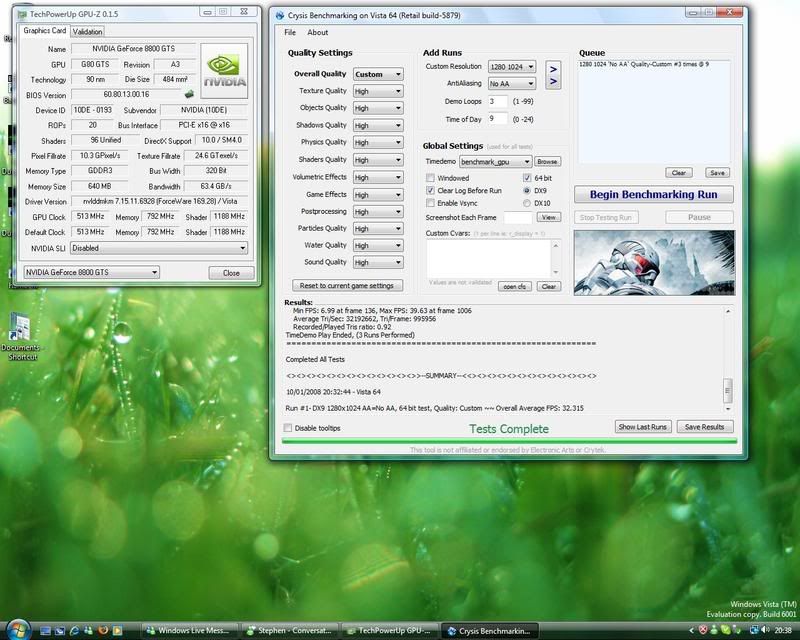Select the Graphics Card tab in GPU-Z

(x=44, y=31)
